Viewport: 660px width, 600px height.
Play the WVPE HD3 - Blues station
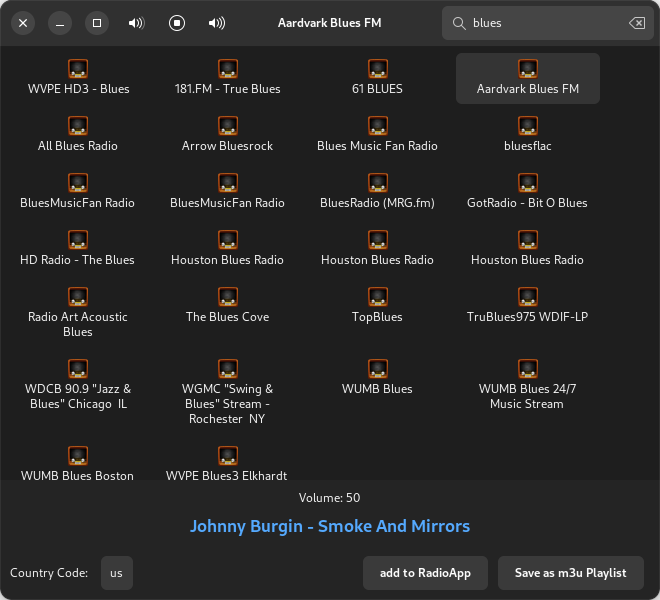78,78
